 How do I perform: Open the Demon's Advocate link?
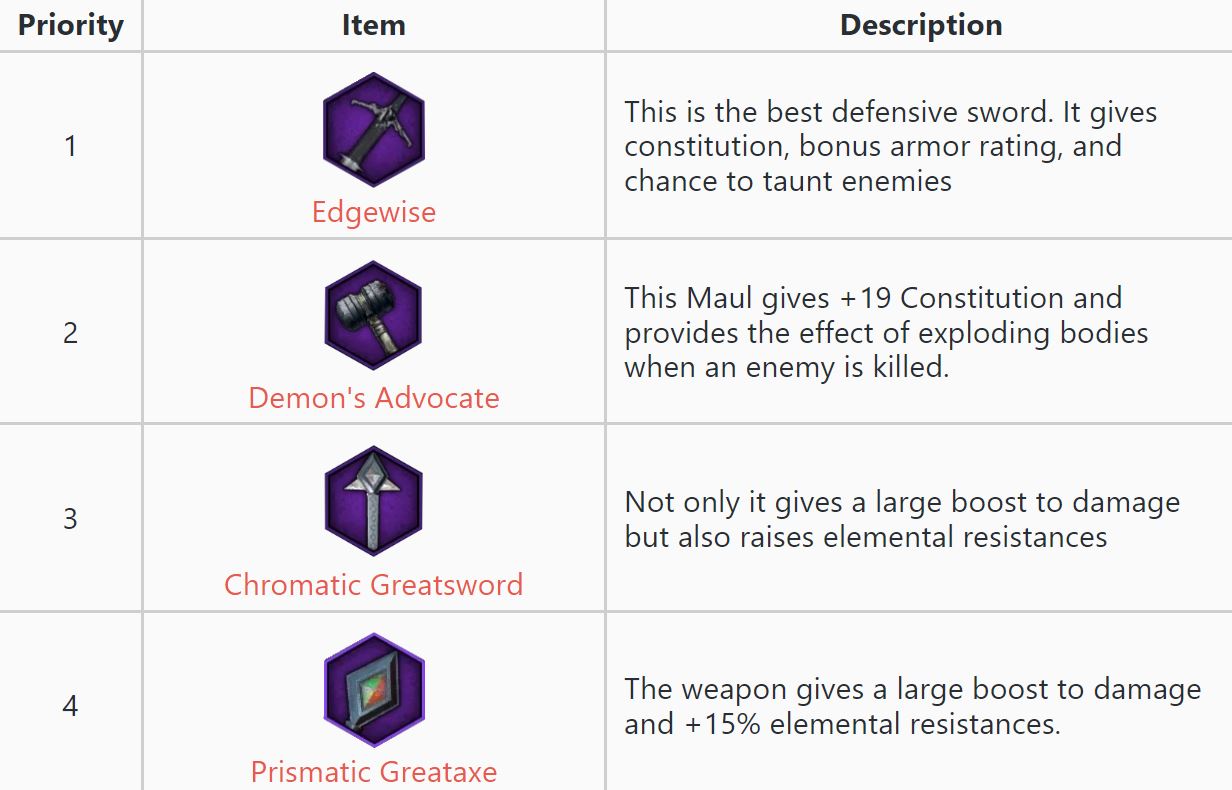tap(374, 398)
